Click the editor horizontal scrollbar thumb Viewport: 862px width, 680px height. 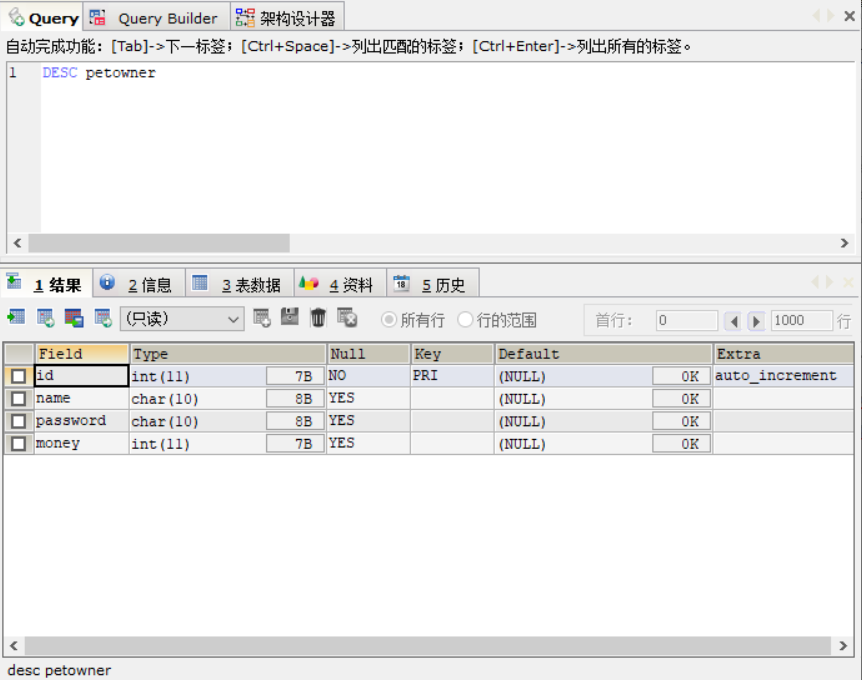[159, 243]
